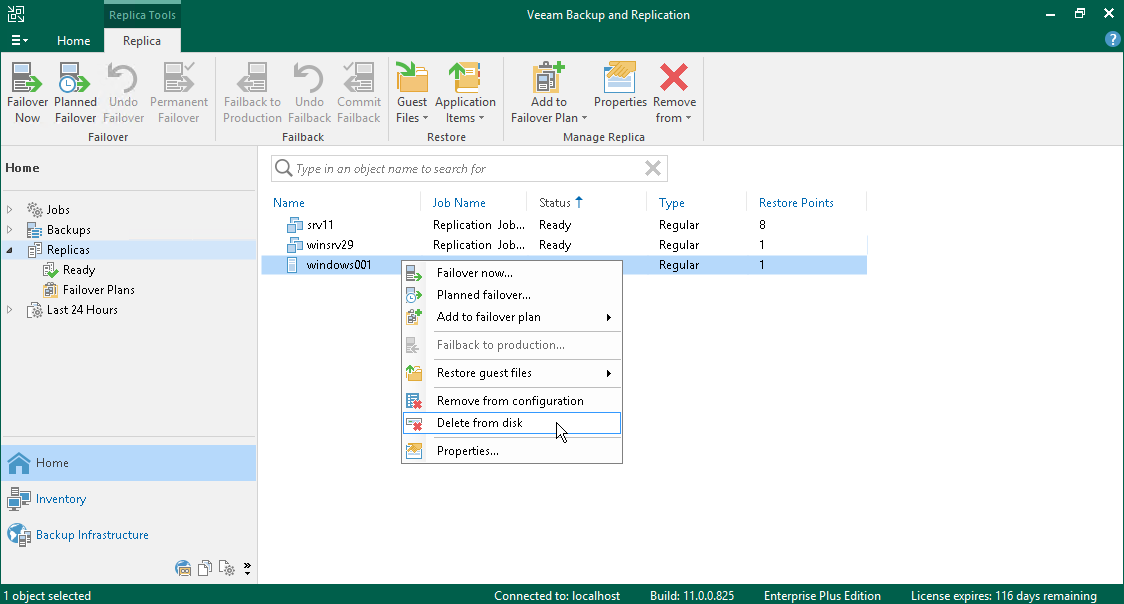Sort by the Restore Points column header
The width and height of the screenshot is (1124, 604).
[x=796, y=203]
